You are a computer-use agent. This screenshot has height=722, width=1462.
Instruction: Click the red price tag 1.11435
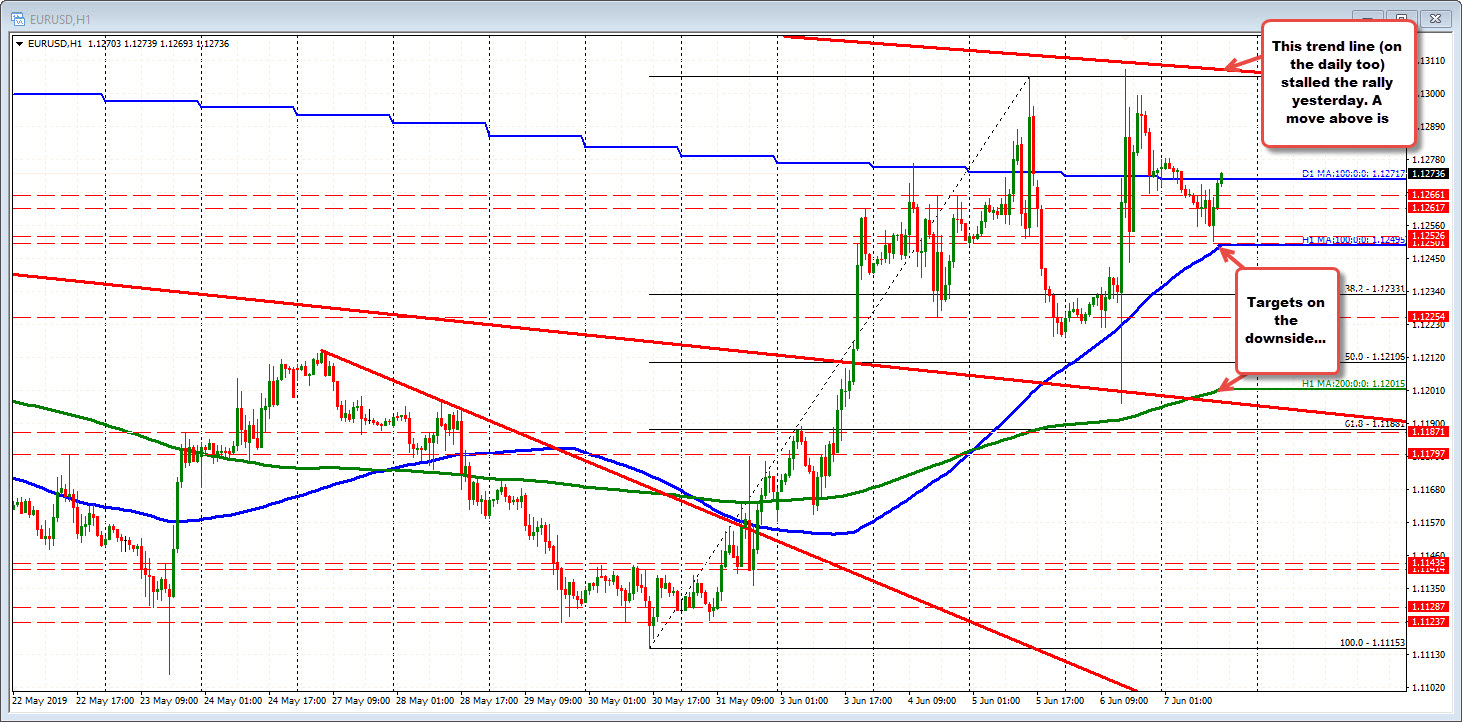click(1428, 563)
